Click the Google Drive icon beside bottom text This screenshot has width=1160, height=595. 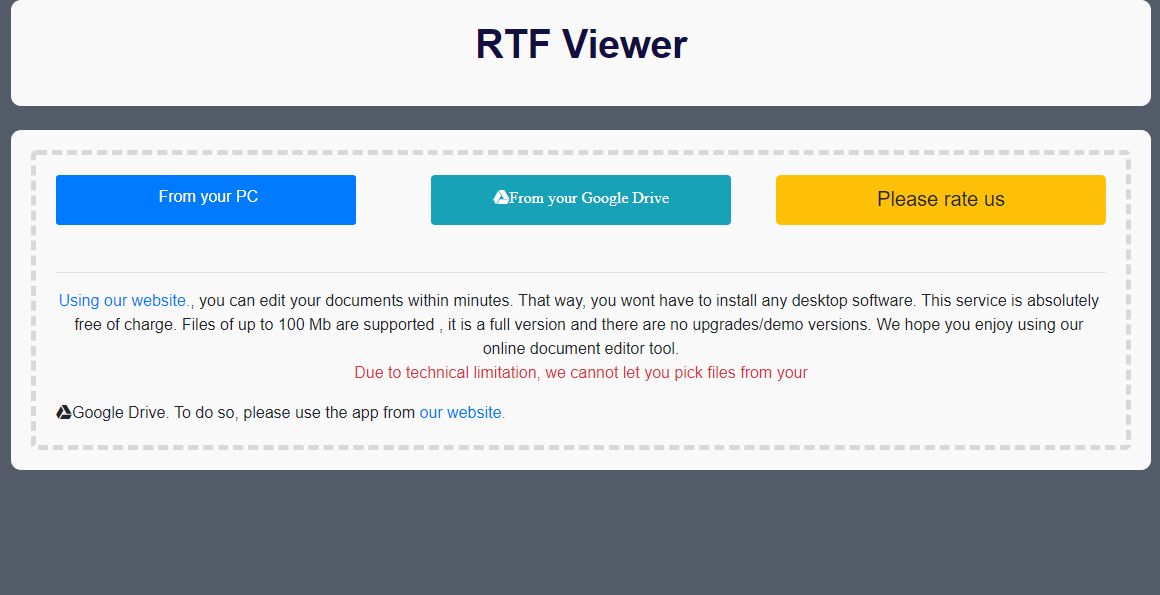pyautogui.click(x=64, y=412)
